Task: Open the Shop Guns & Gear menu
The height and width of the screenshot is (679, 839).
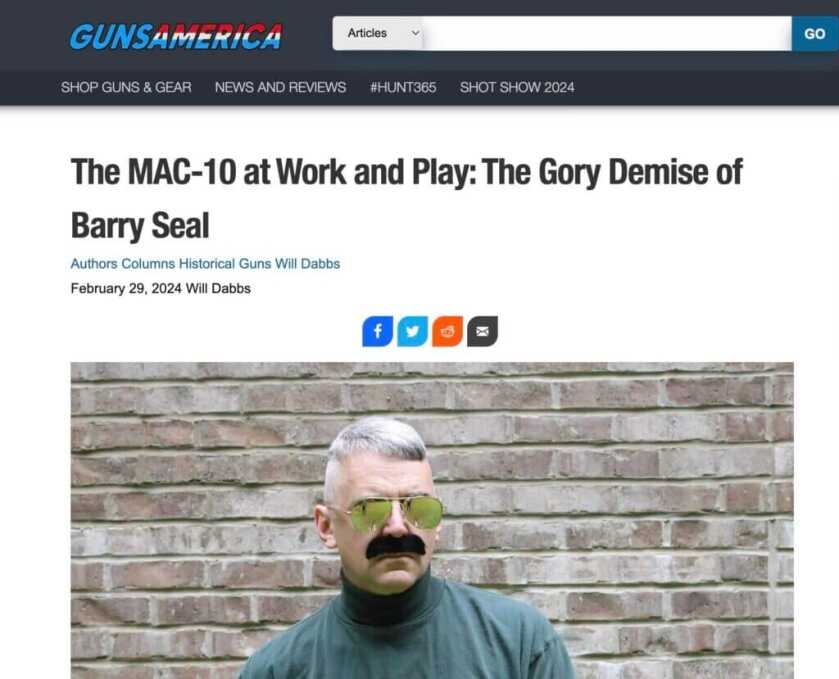Action: point(126,87)
